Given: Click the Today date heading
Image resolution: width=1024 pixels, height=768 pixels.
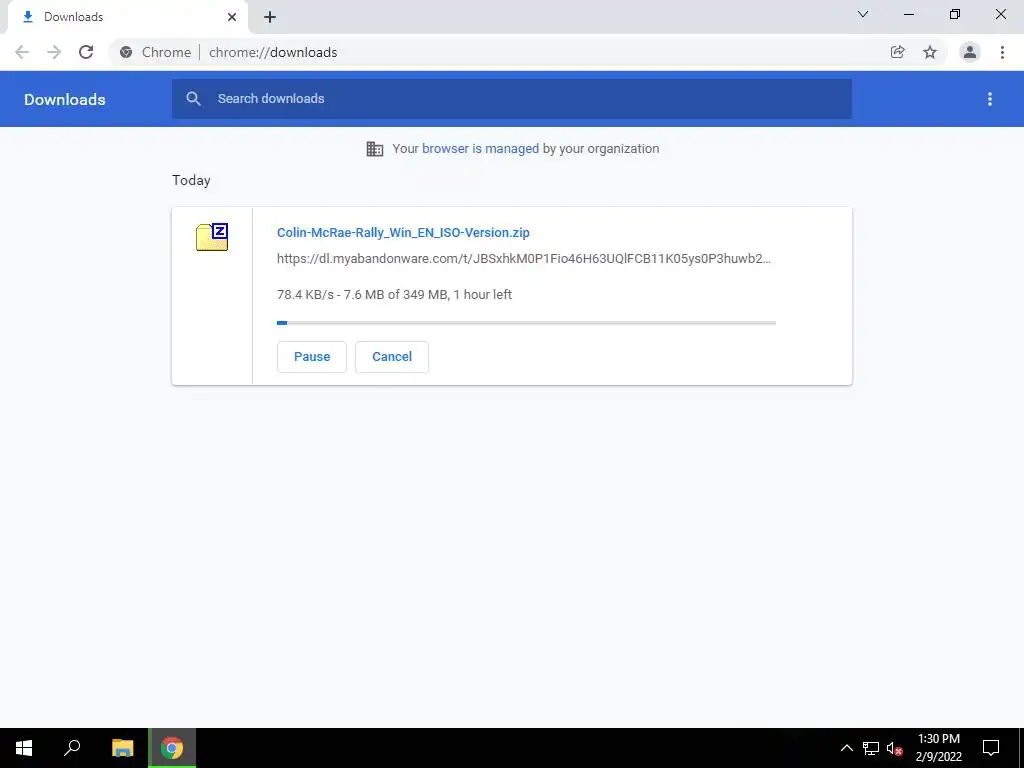Looking at the screenshot, I should (x=191, y=180).
